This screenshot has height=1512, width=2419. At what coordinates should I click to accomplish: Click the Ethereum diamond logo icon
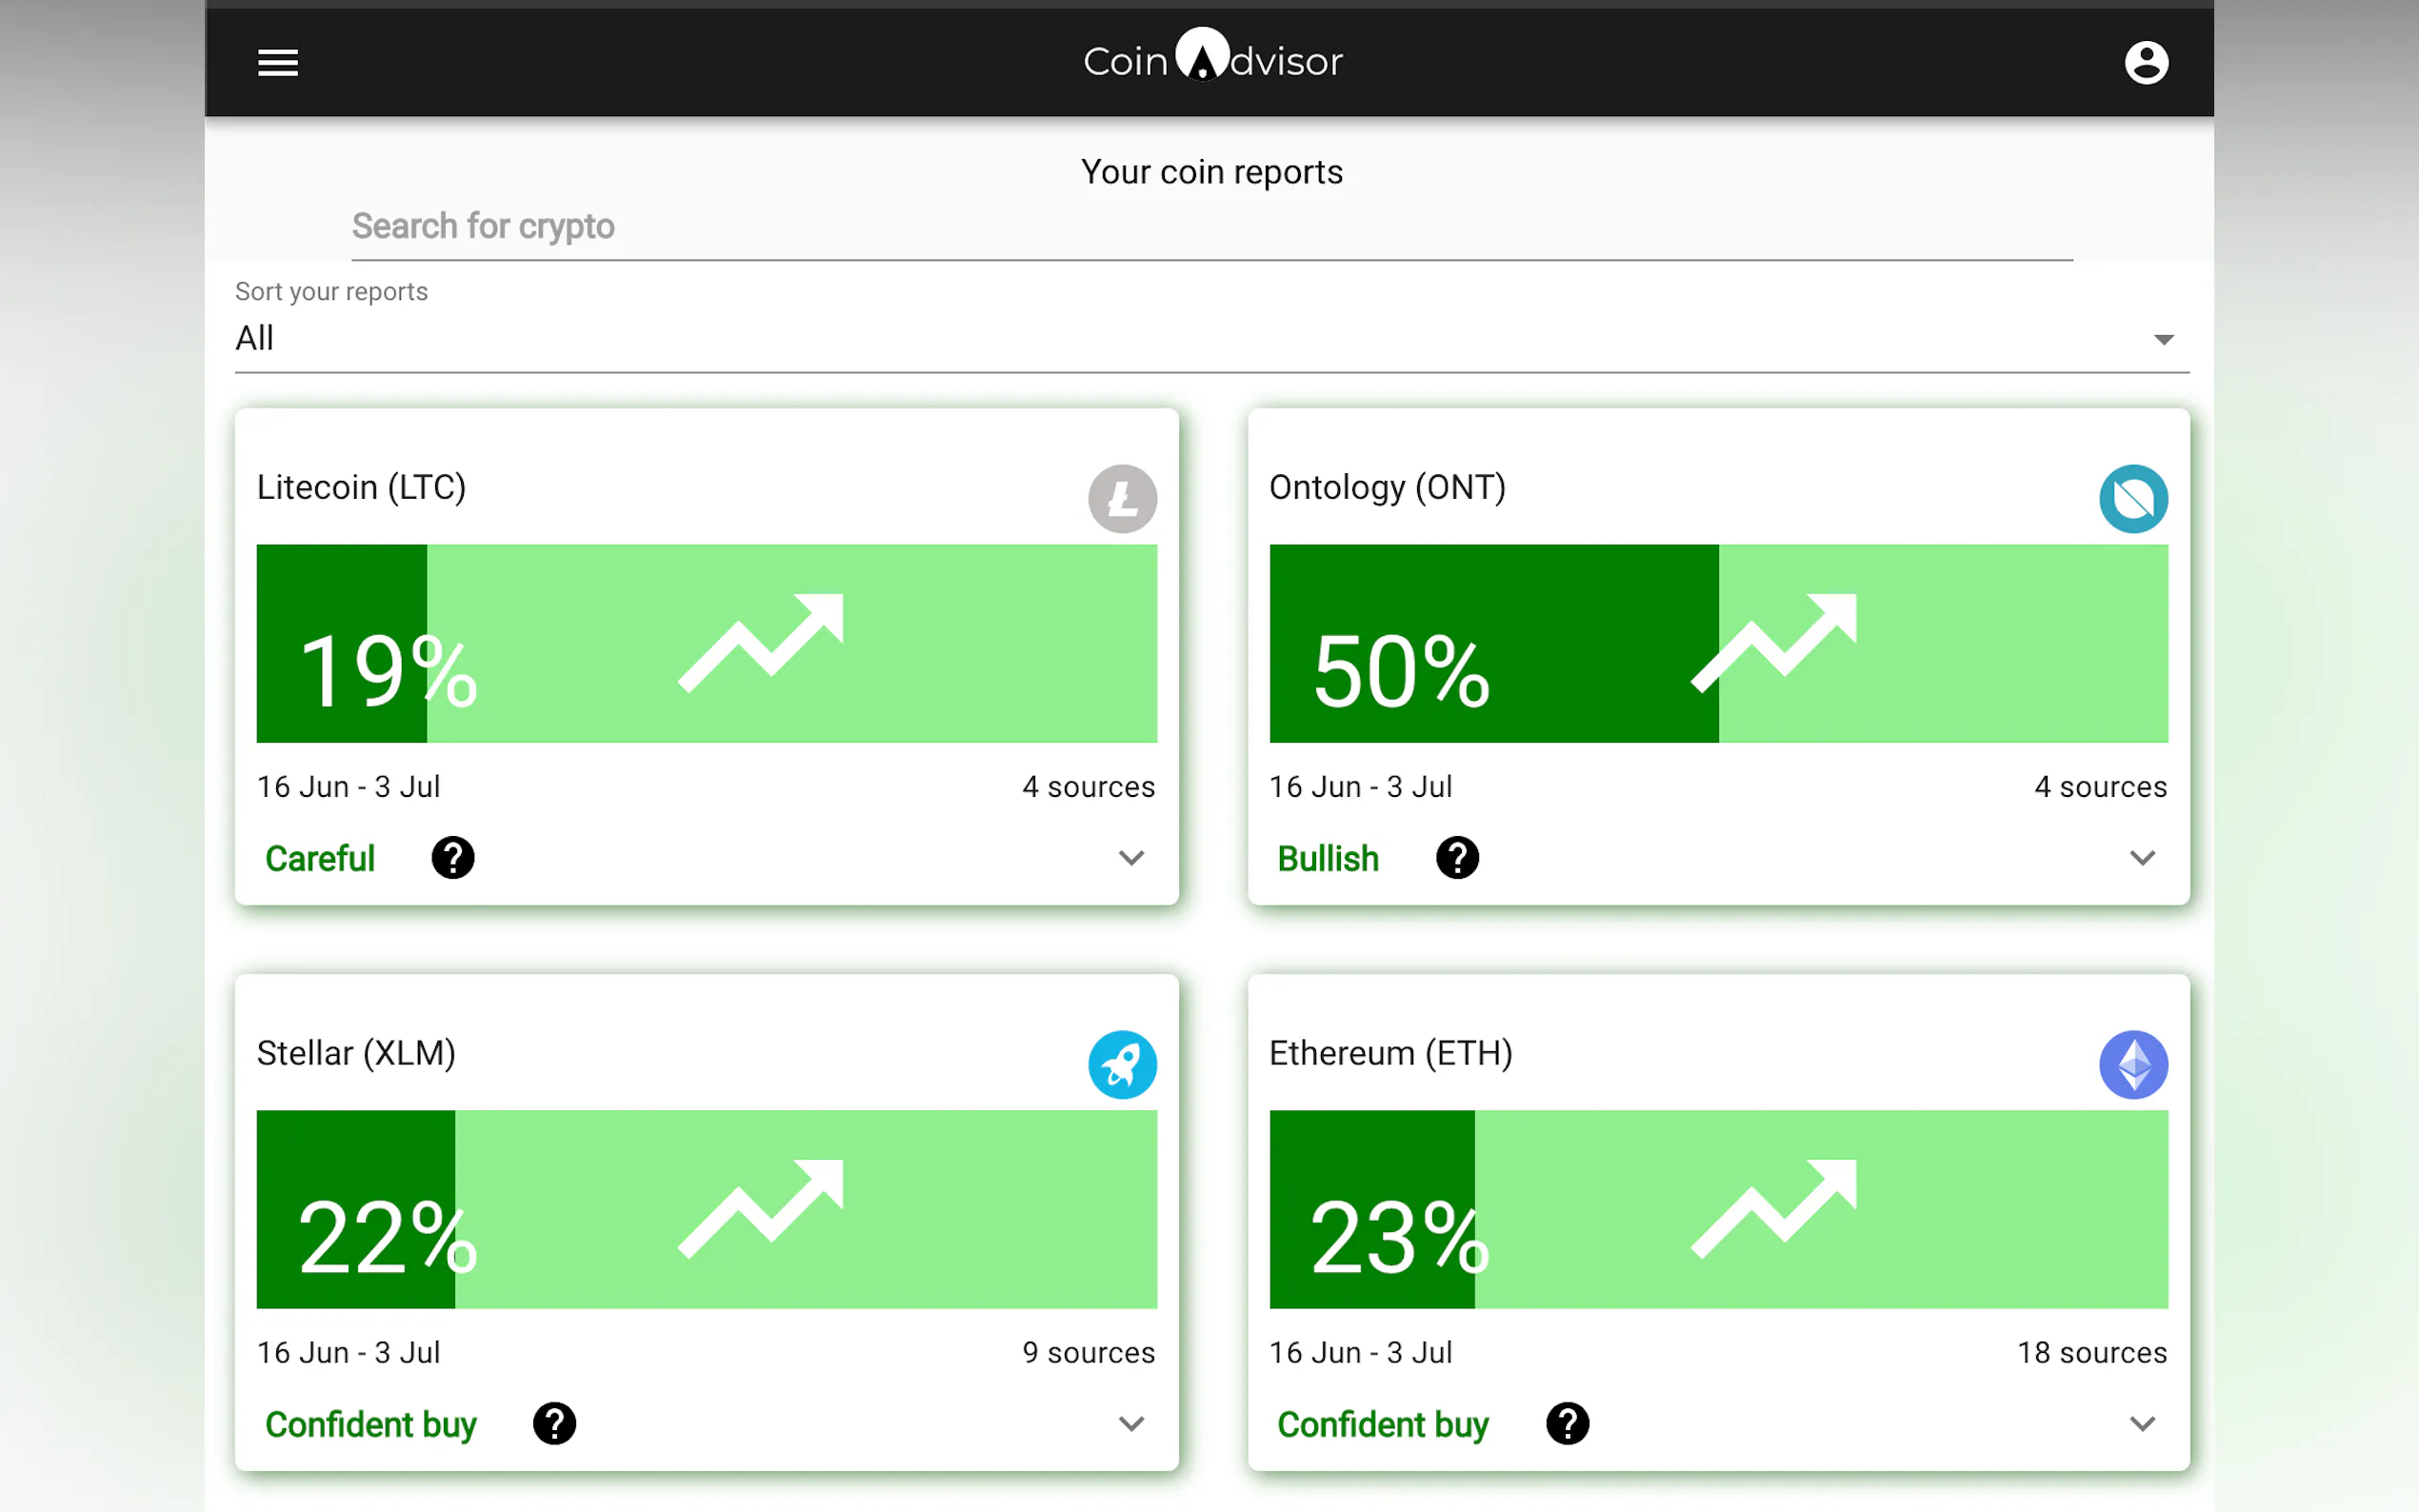pos(2133,1064)
